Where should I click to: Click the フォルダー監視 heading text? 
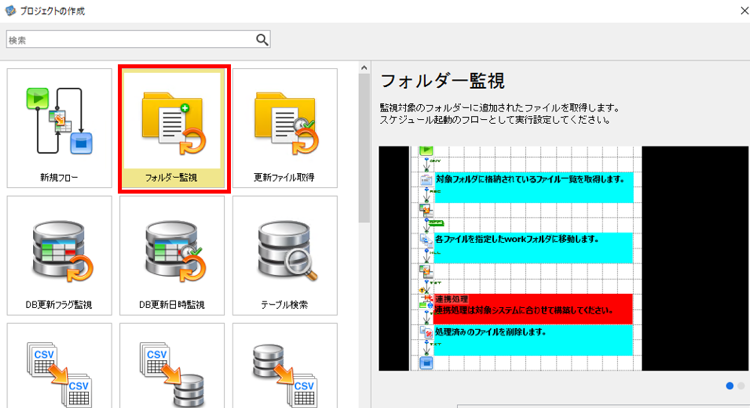442,81
